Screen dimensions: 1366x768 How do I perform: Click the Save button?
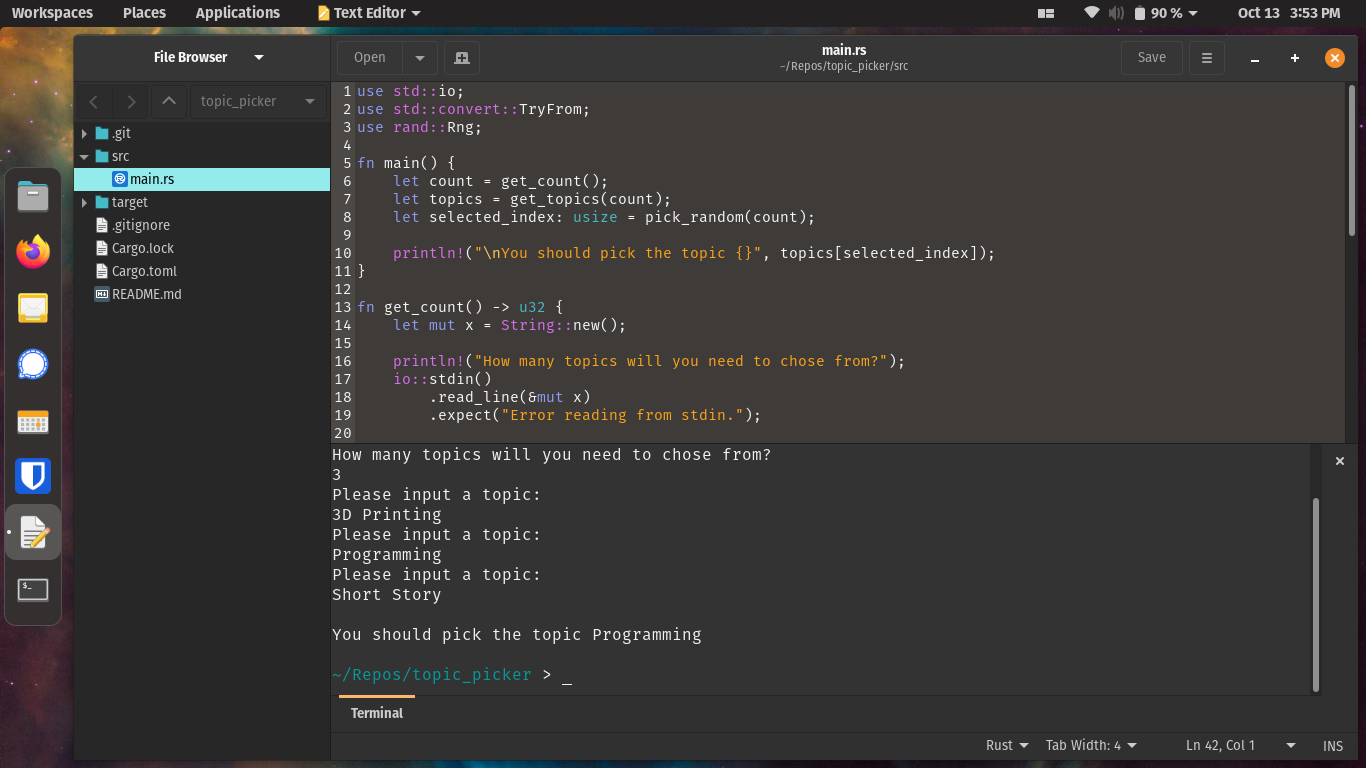(x=1152, y=58)
